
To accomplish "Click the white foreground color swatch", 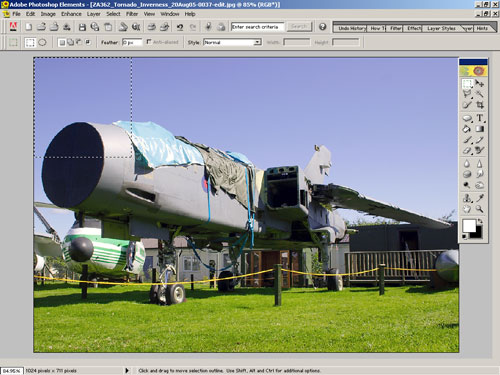I will [469, 226].
